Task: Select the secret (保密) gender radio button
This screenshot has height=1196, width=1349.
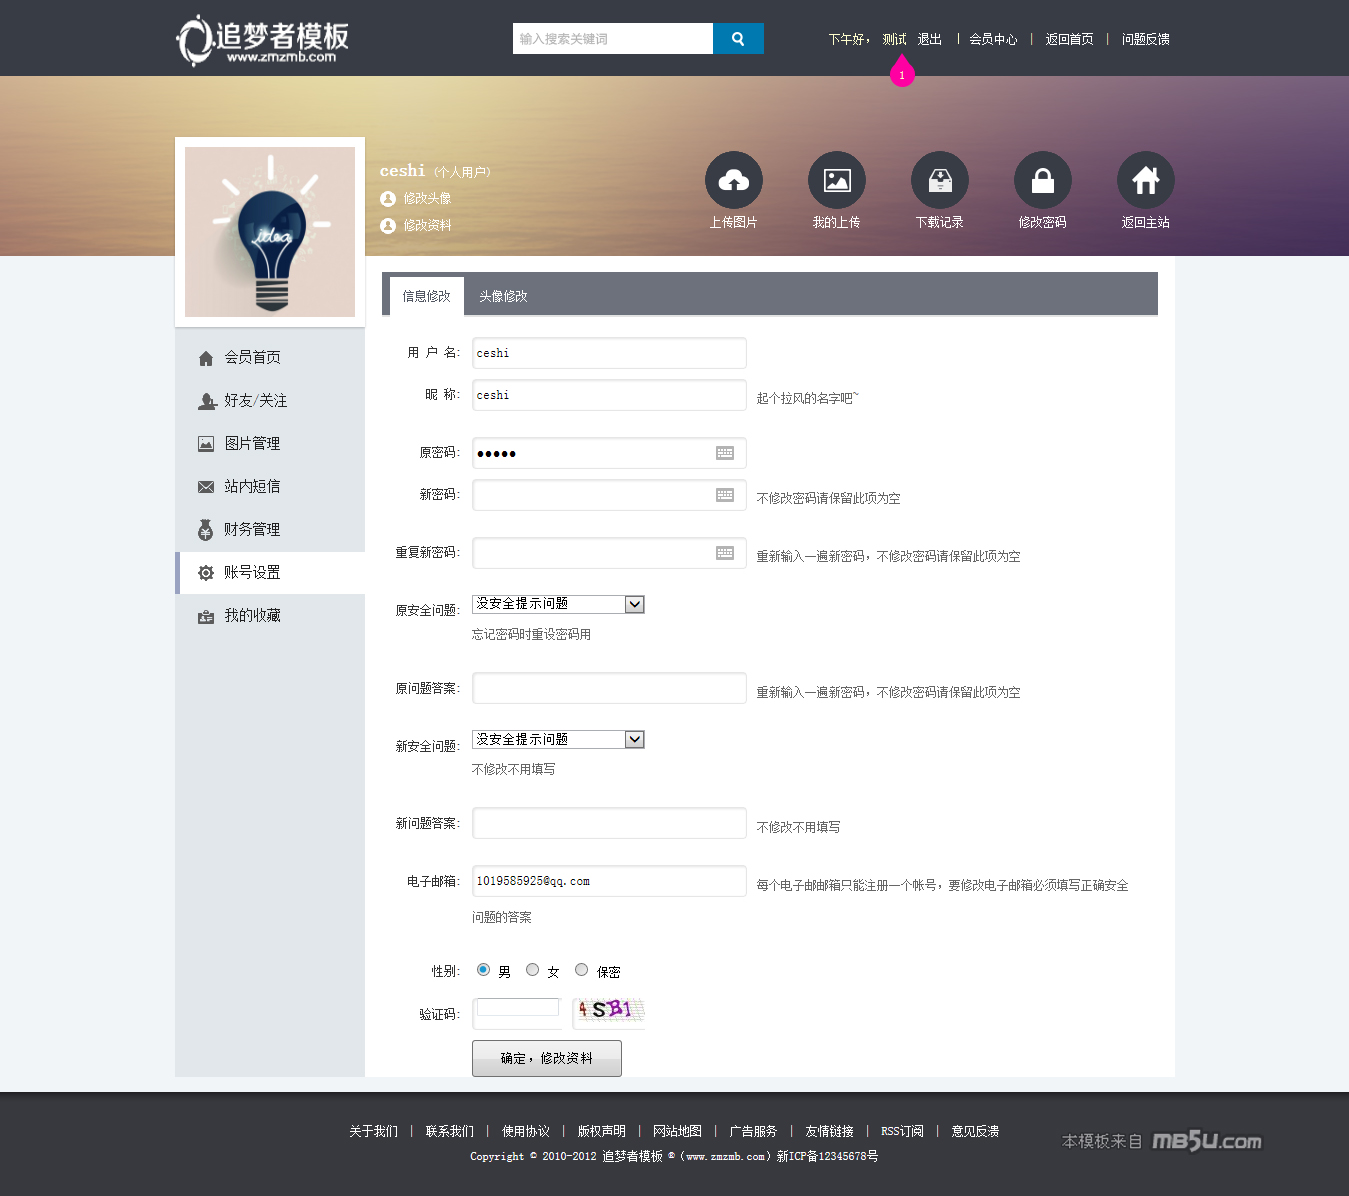Action: [581, 970]
